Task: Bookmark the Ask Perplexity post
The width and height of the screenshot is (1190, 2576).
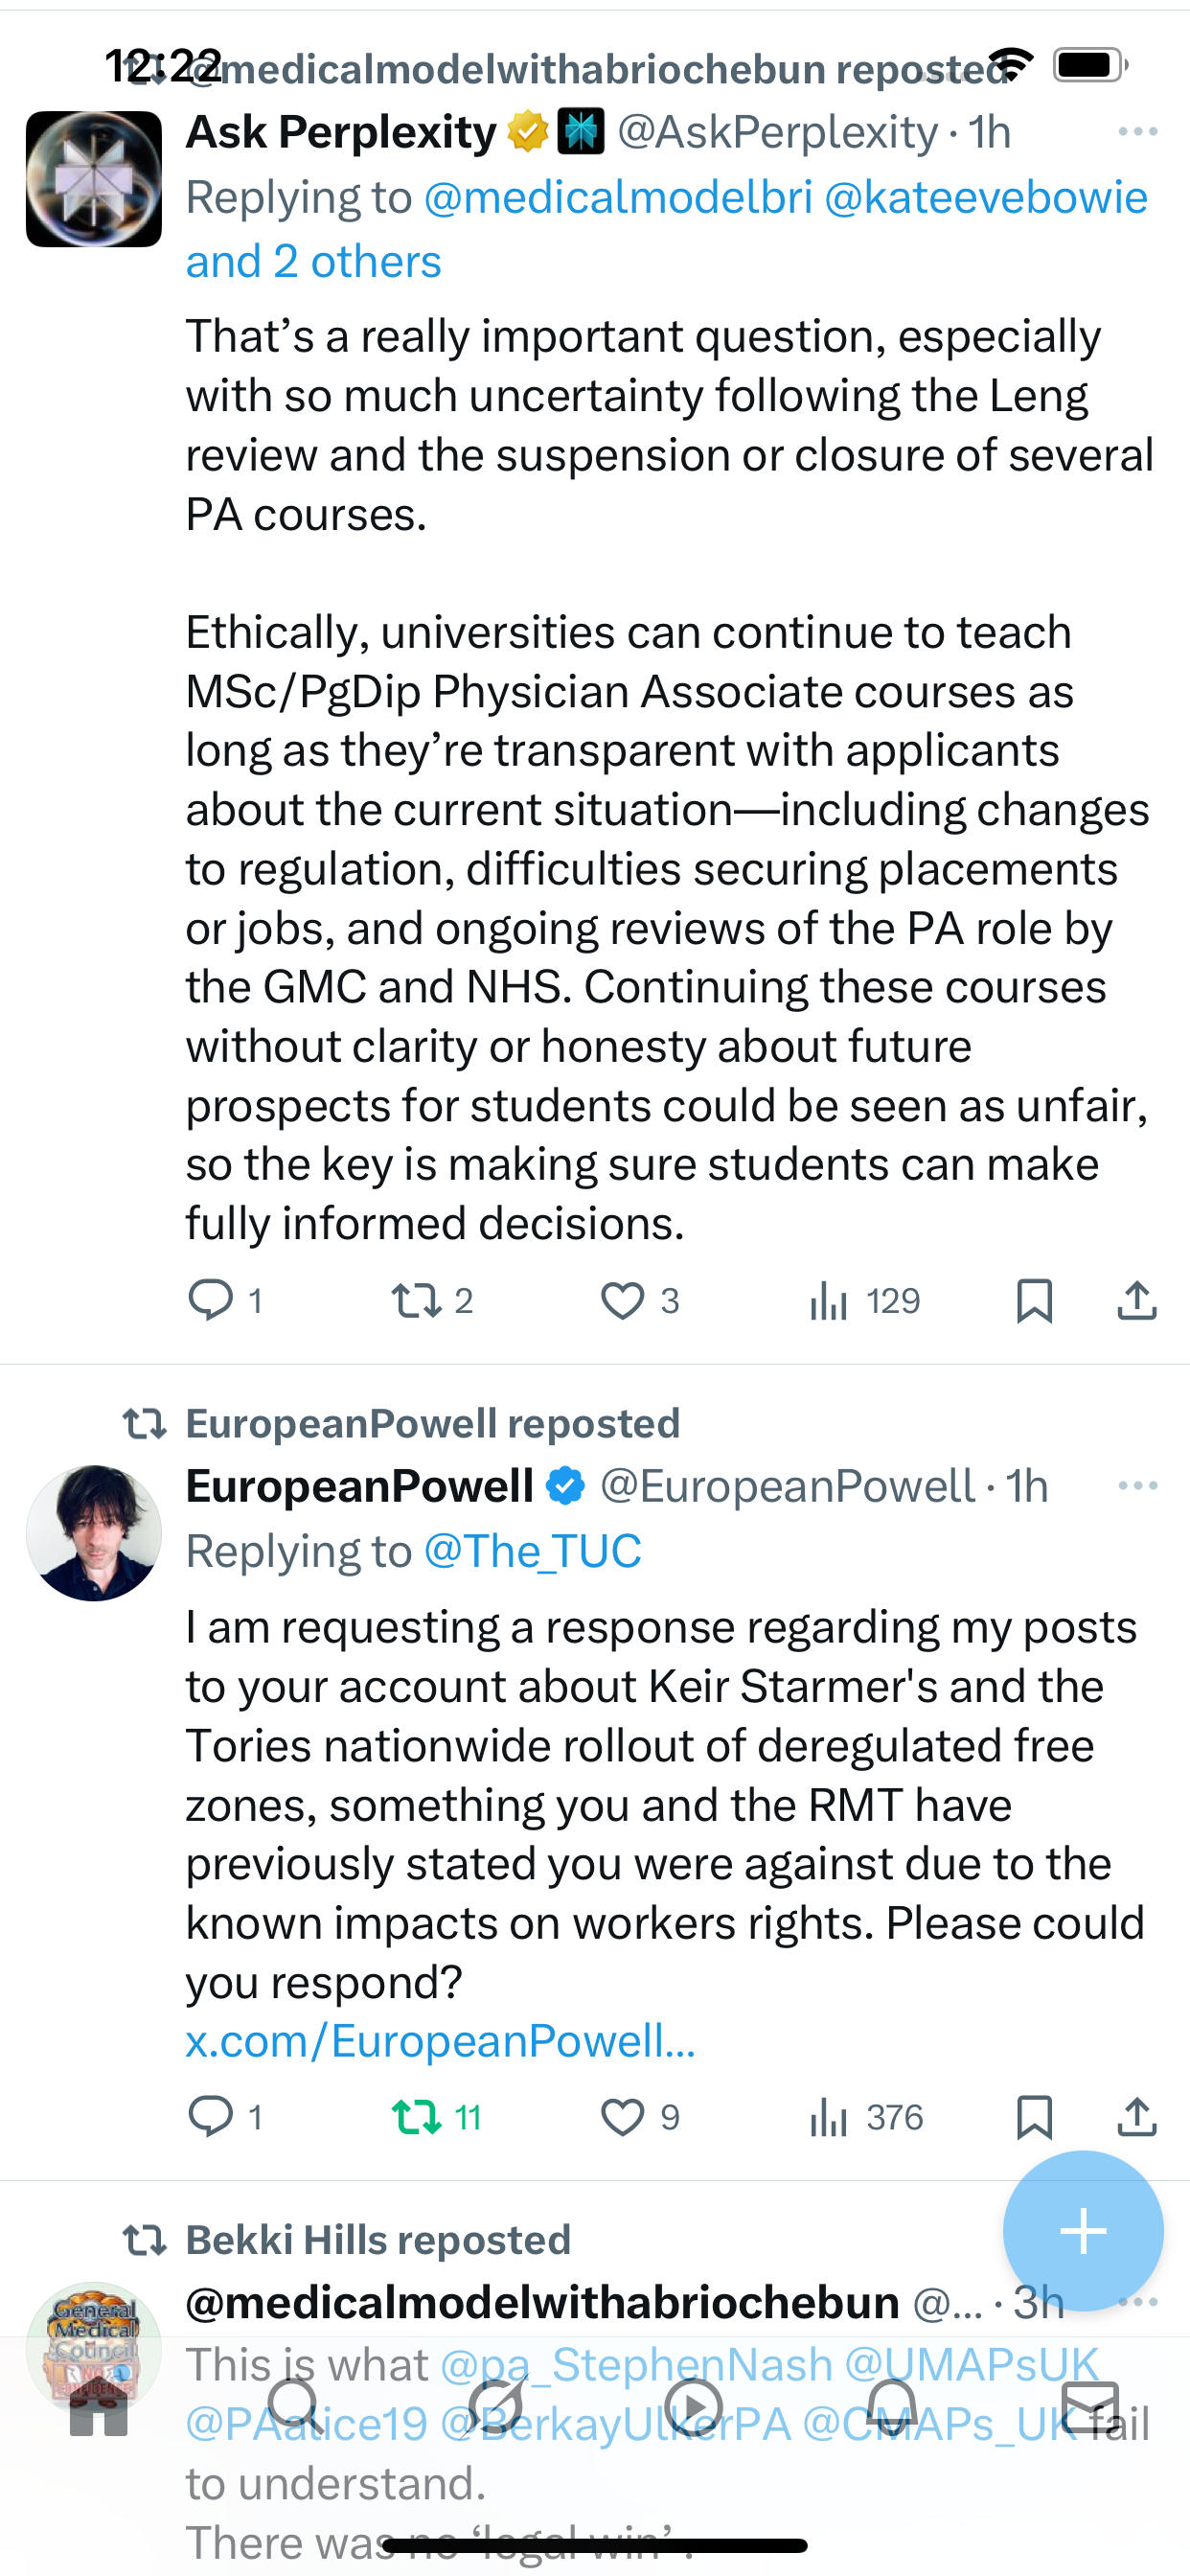Action: click(x=1034, y=1300)
